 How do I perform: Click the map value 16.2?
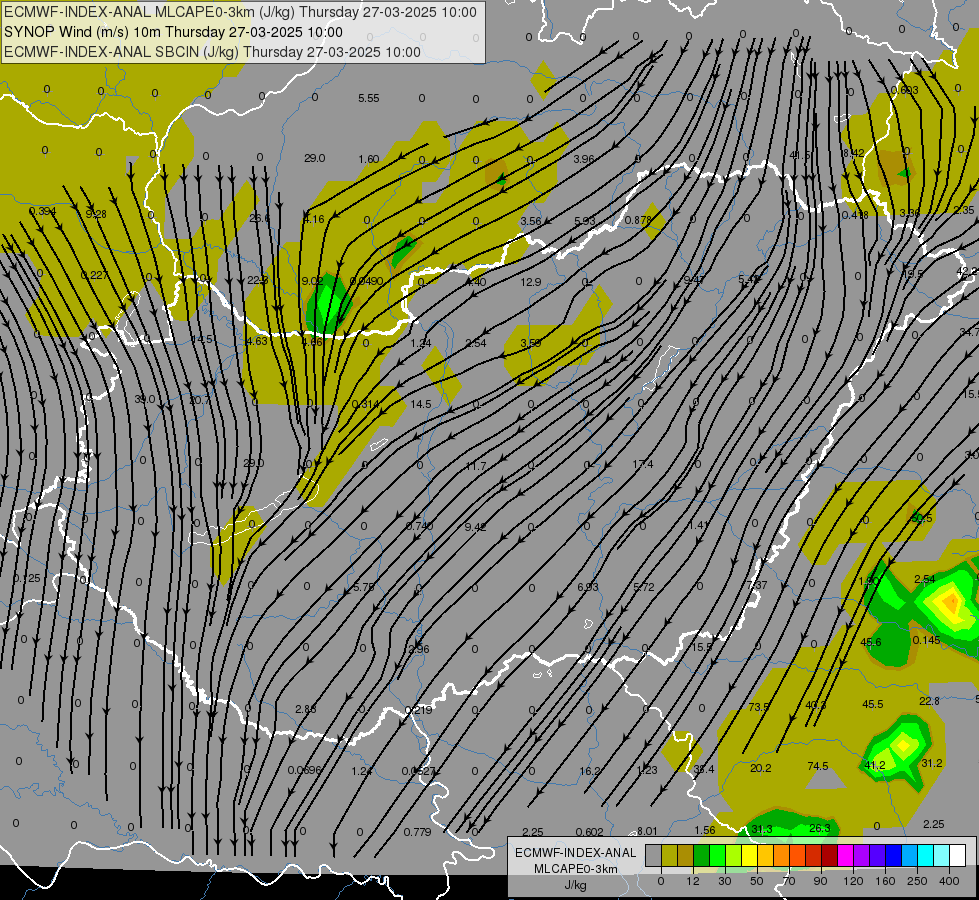pyautogui.click(x=589, y=771)
